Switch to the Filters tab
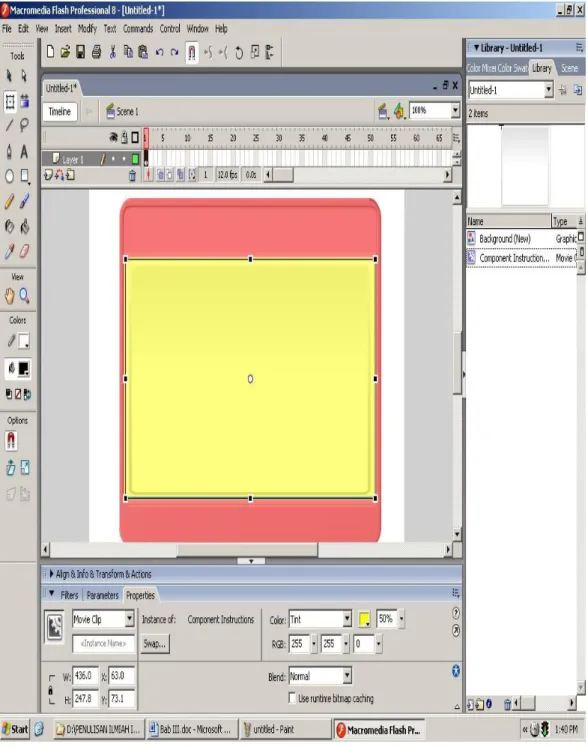The width and height of the screenshot is (588, 747). (x=69, y=595)
